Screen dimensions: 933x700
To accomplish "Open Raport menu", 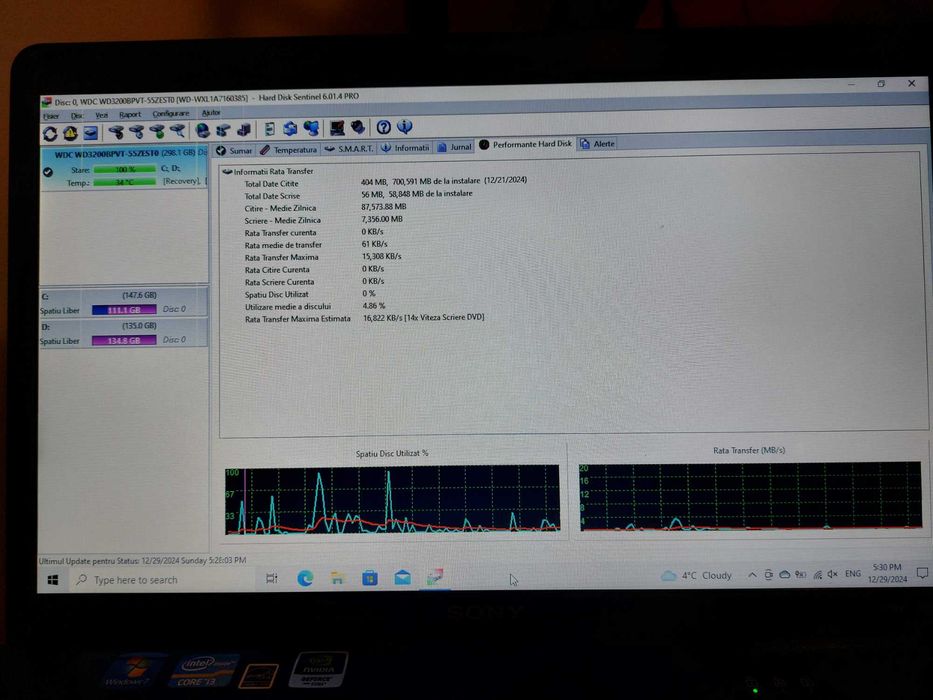I will tap(130, 114).
